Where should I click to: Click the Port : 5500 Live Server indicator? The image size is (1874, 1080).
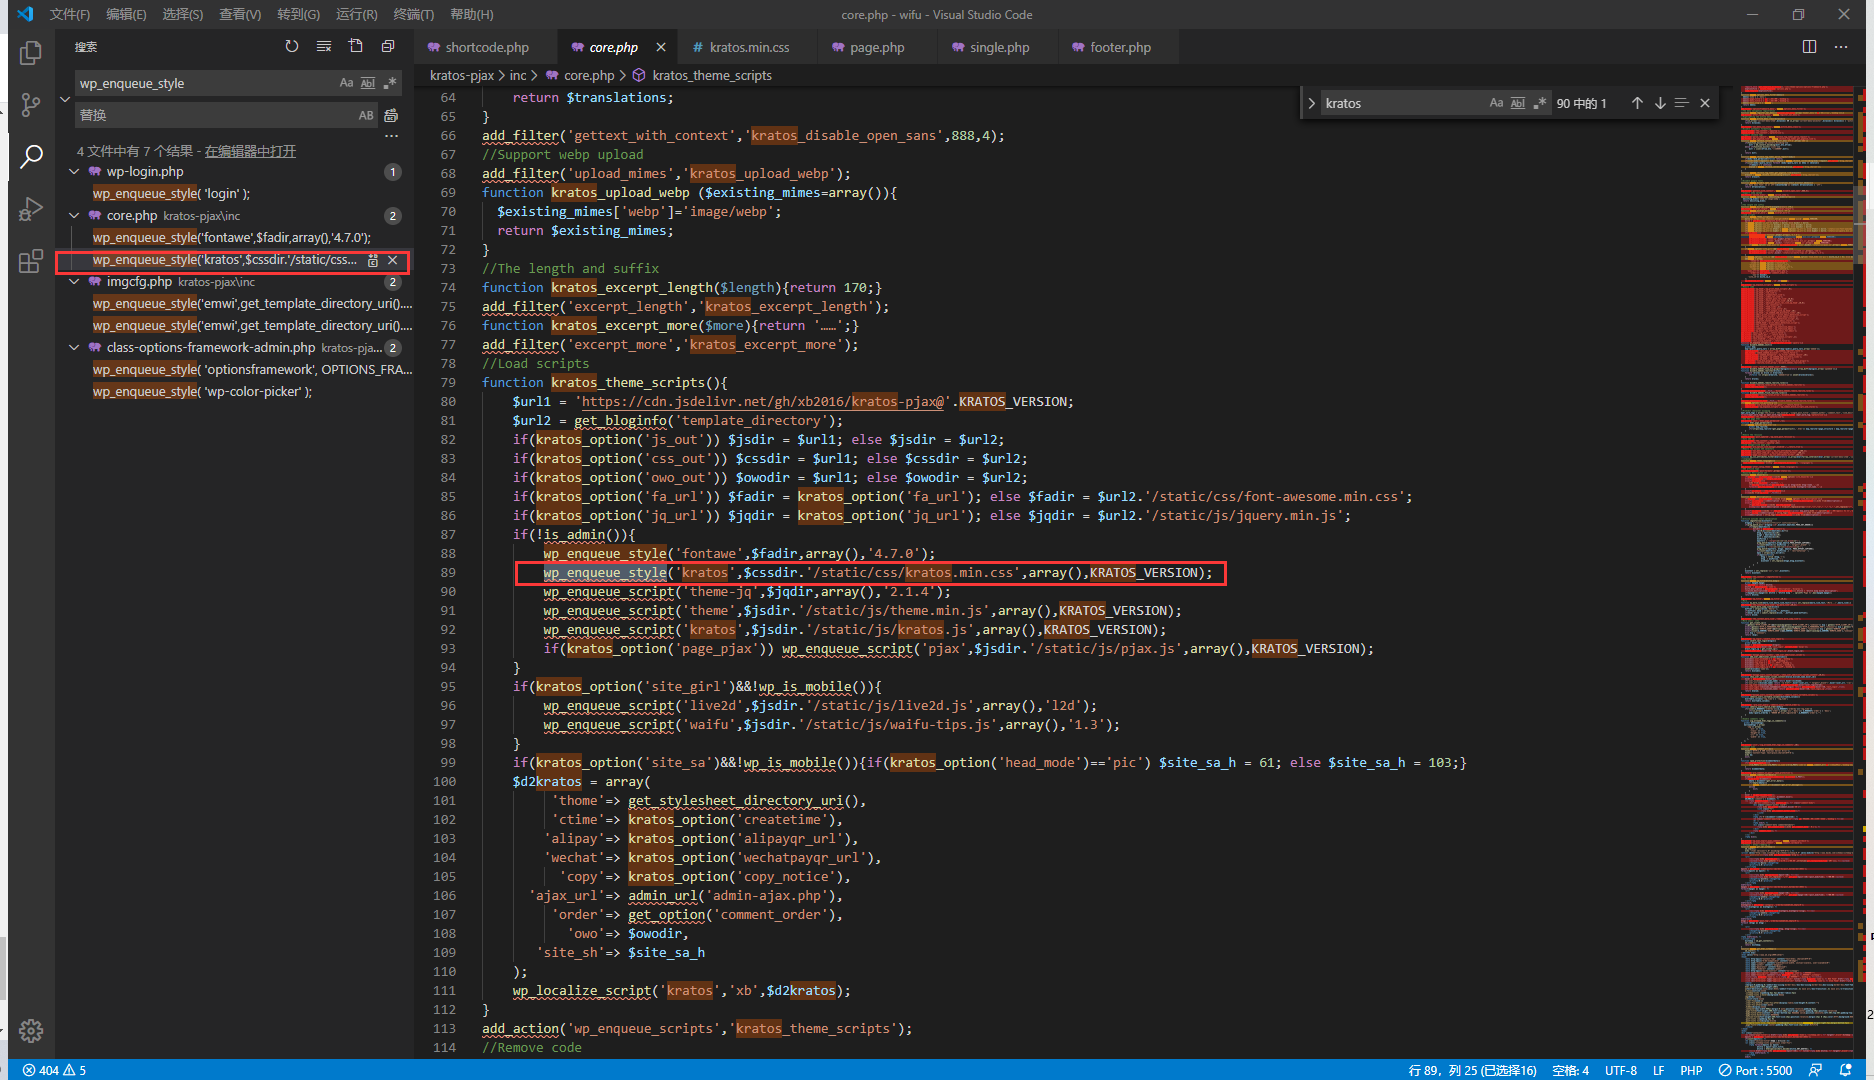(x=1756, y=1070)
